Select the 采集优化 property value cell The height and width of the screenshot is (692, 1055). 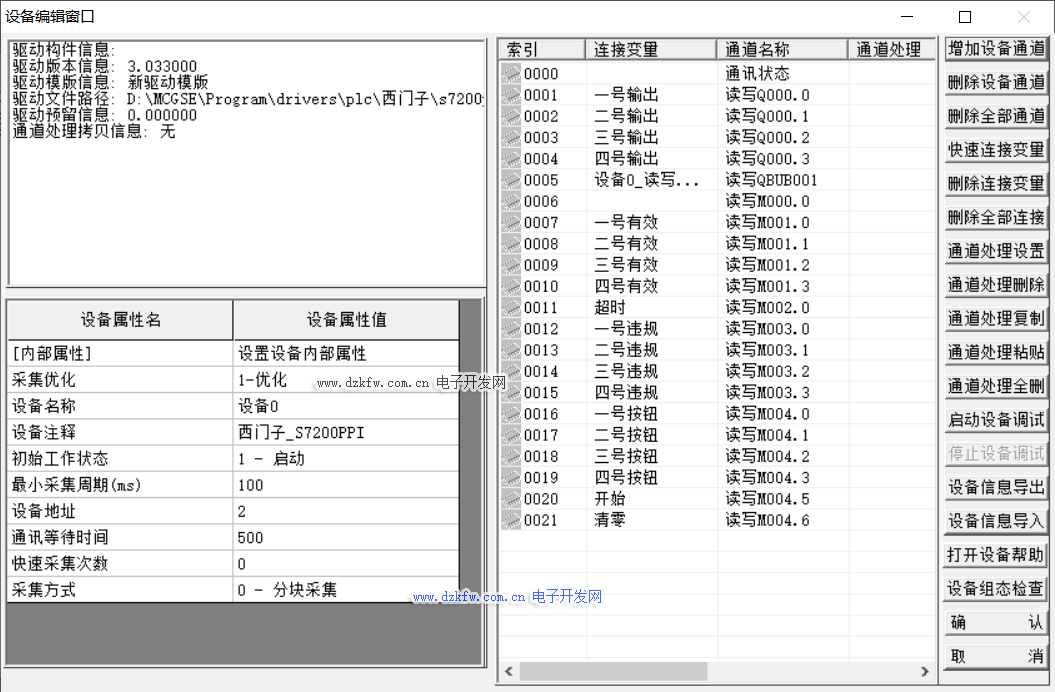point(345,380)
